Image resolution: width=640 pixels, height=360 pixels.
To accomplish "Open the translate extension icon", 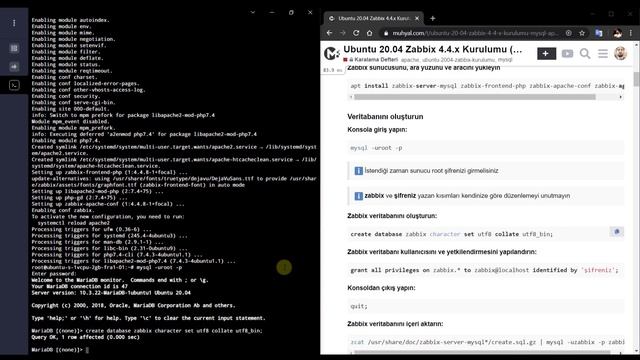I will (599, 33).
